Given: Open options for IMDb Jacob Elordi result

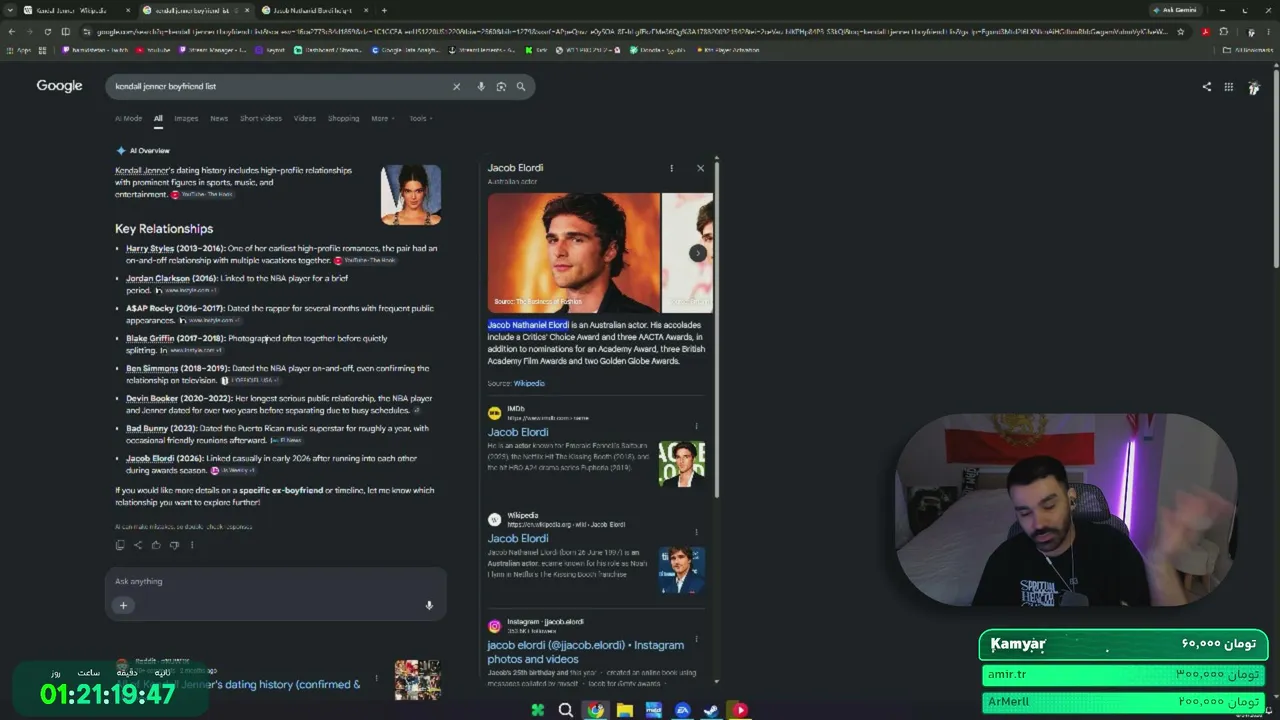Looking at the screenshot, I should (x=696, y=426).
